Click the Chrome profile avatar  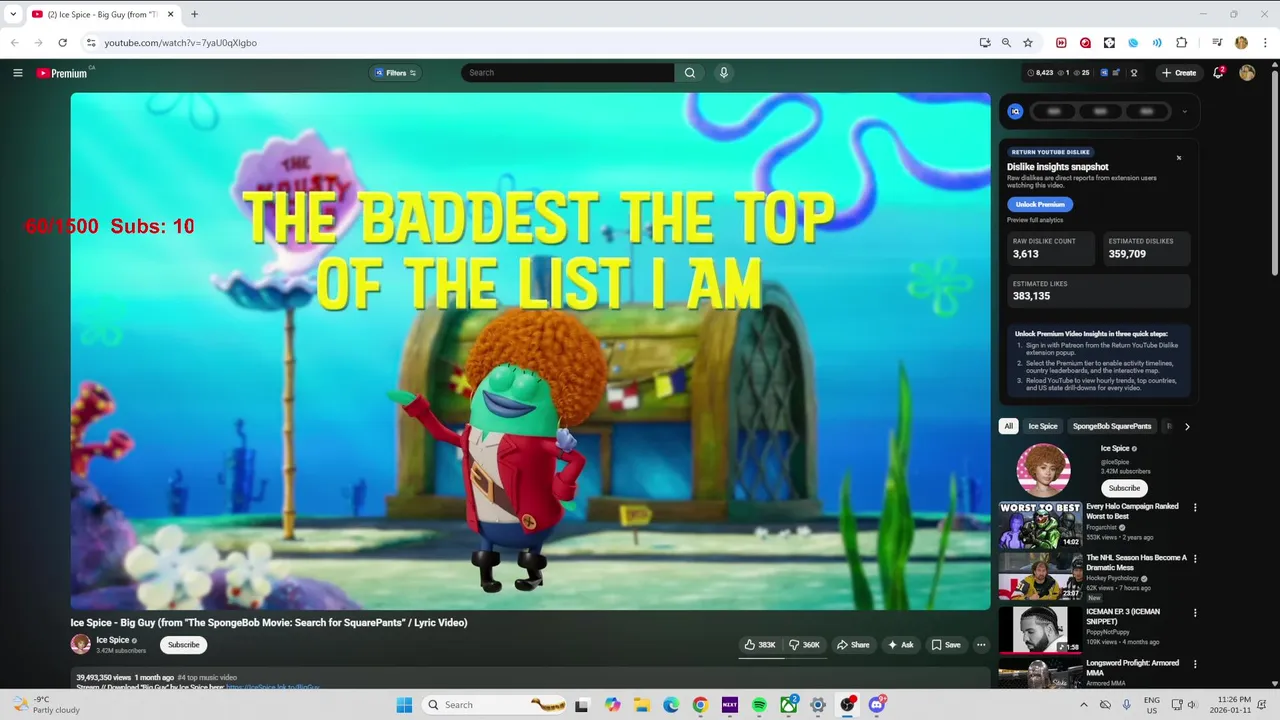point(1241,43)
